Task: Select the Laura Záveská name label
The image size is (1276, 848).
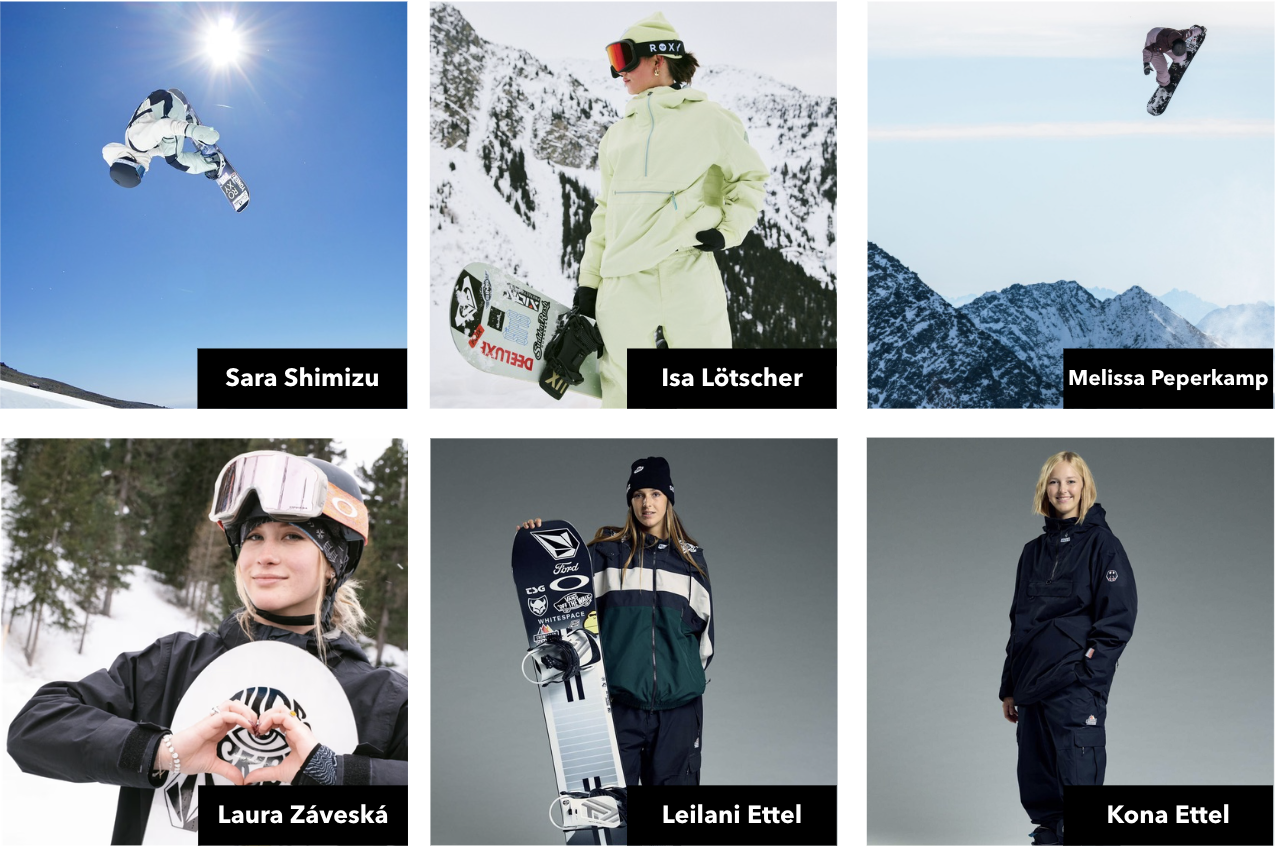Action: point(302,815)
